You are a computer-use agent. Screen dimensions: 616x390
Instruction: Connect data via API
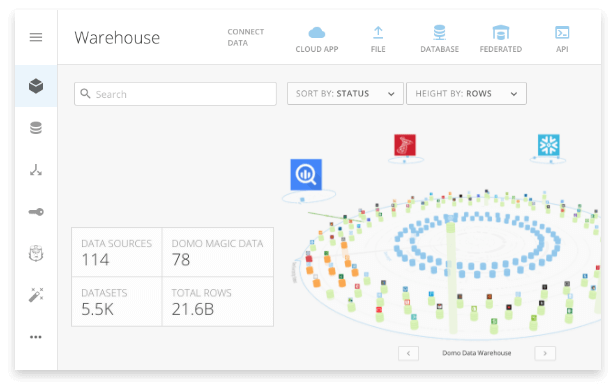pos(562,39)
